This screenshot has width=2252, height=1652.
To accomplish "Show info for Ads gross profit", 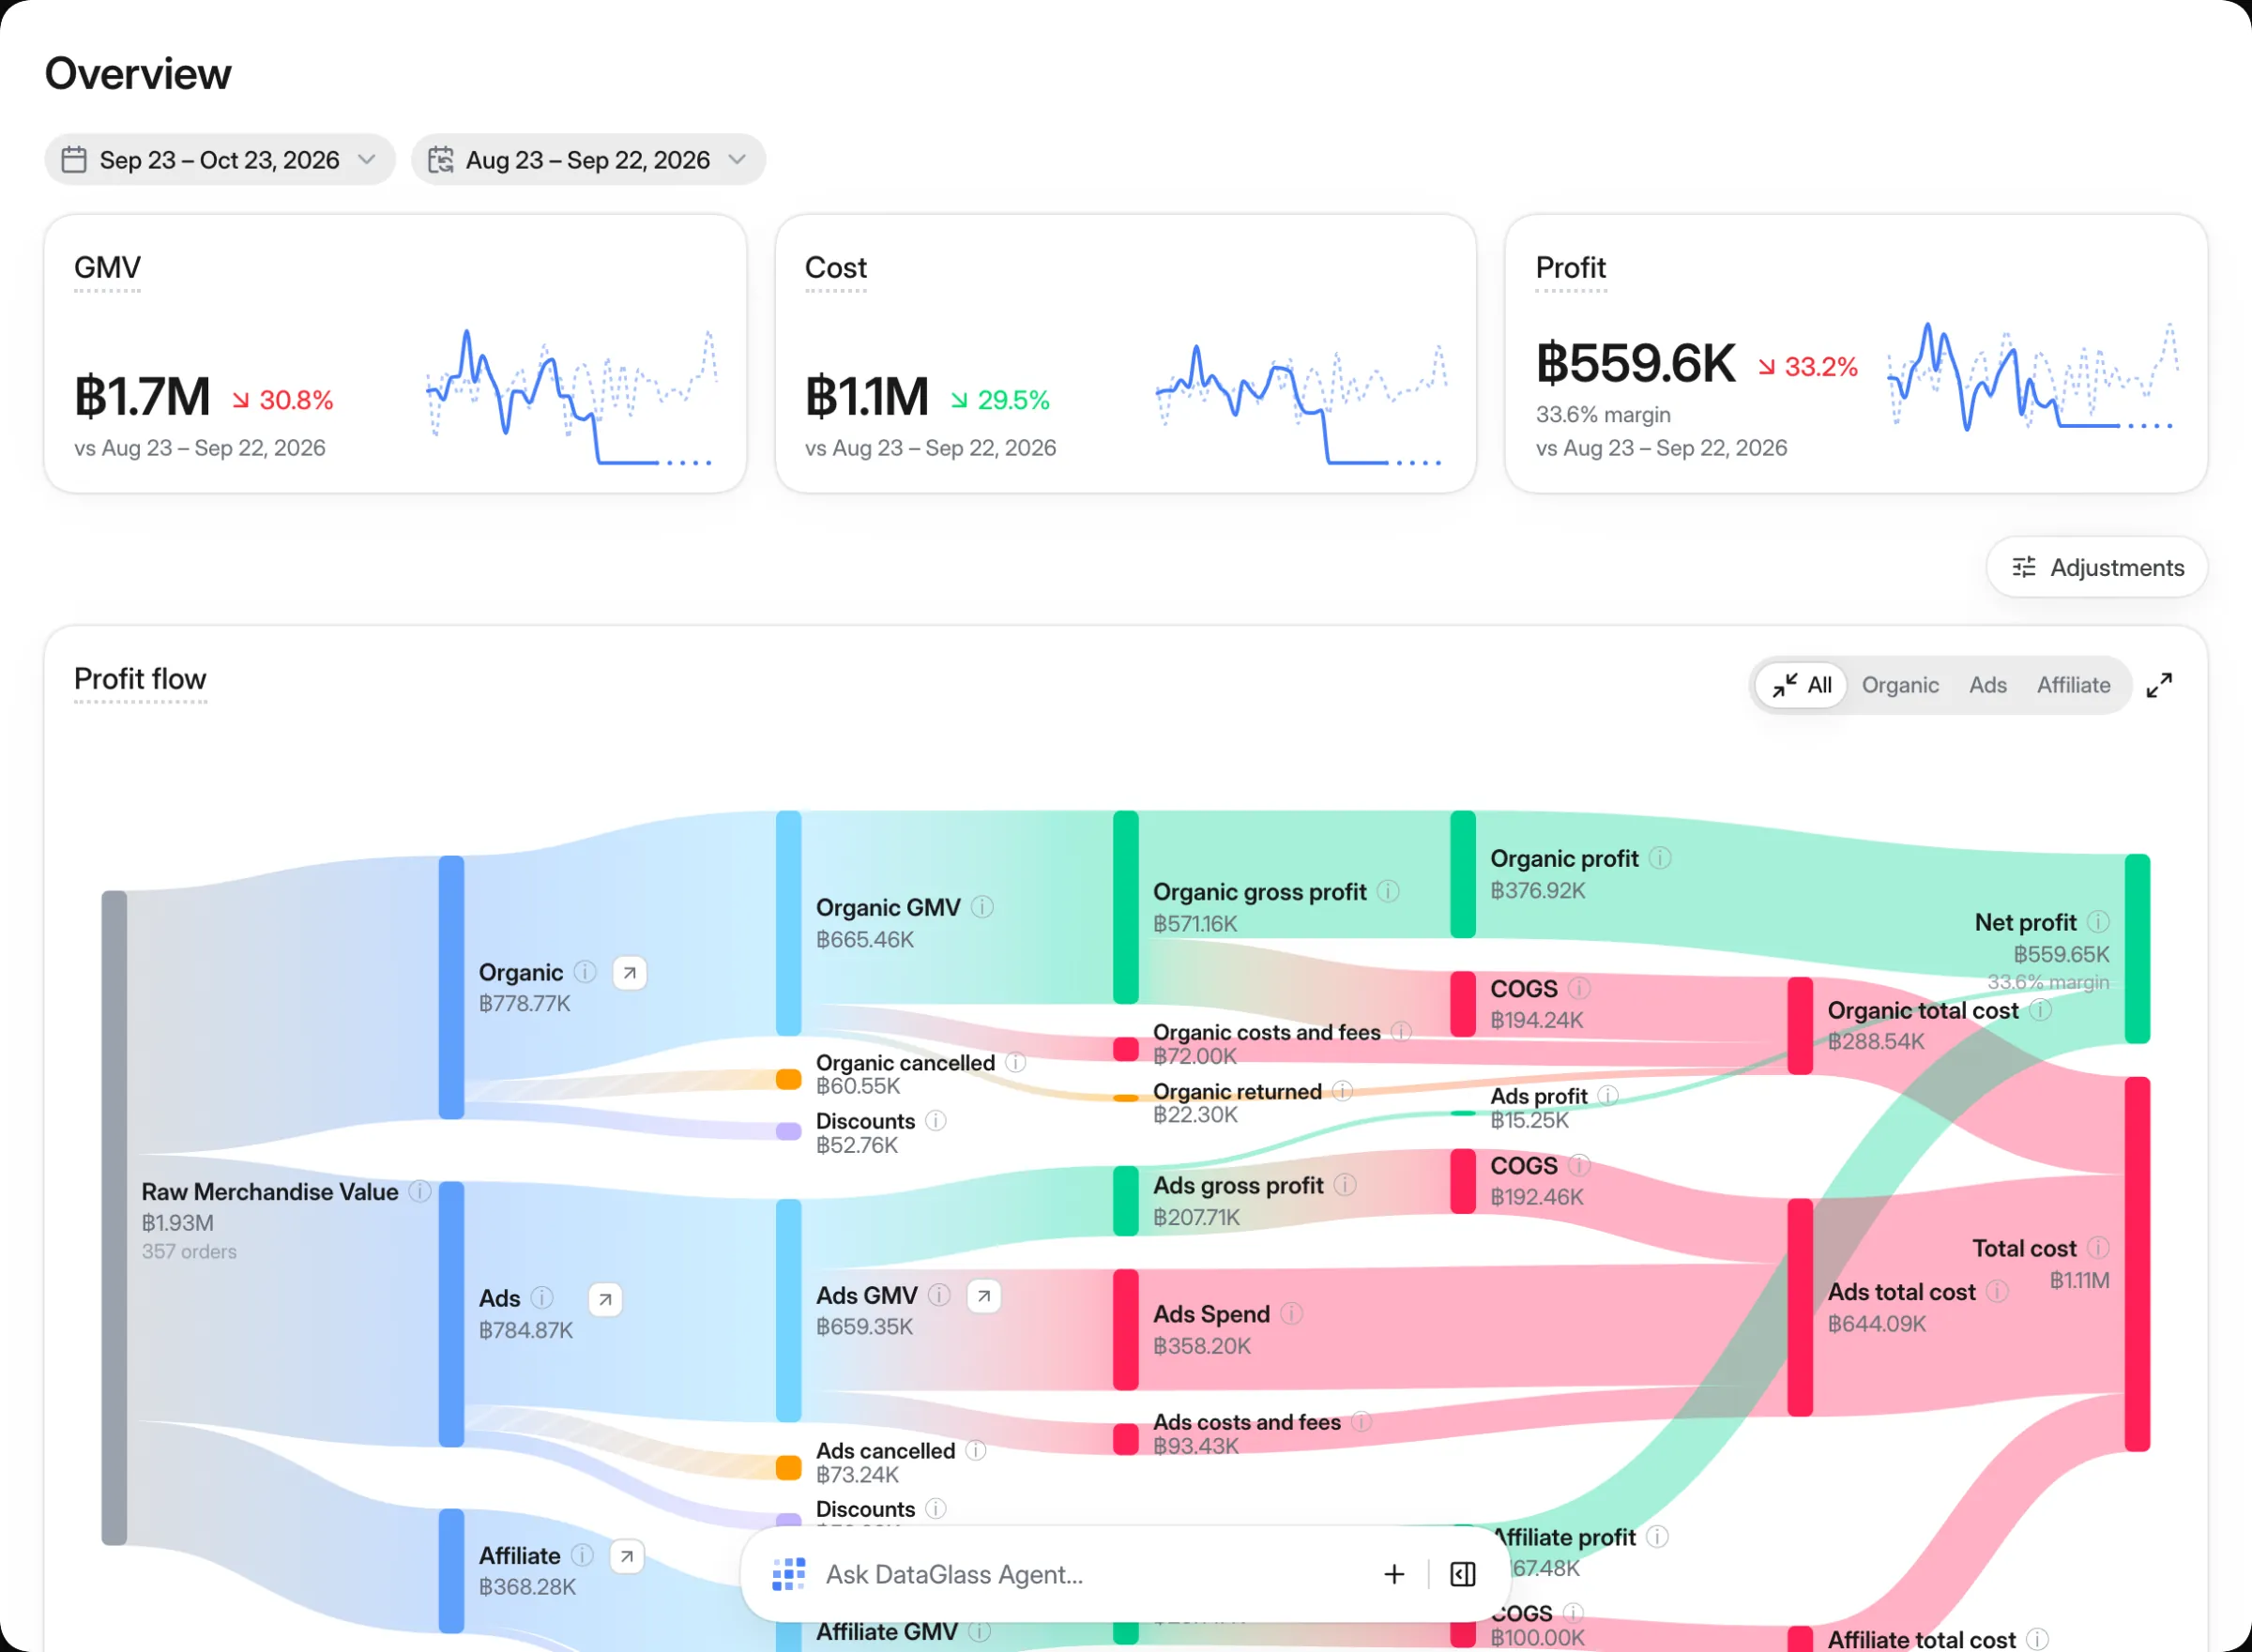I will (x=1346, y=1186).
